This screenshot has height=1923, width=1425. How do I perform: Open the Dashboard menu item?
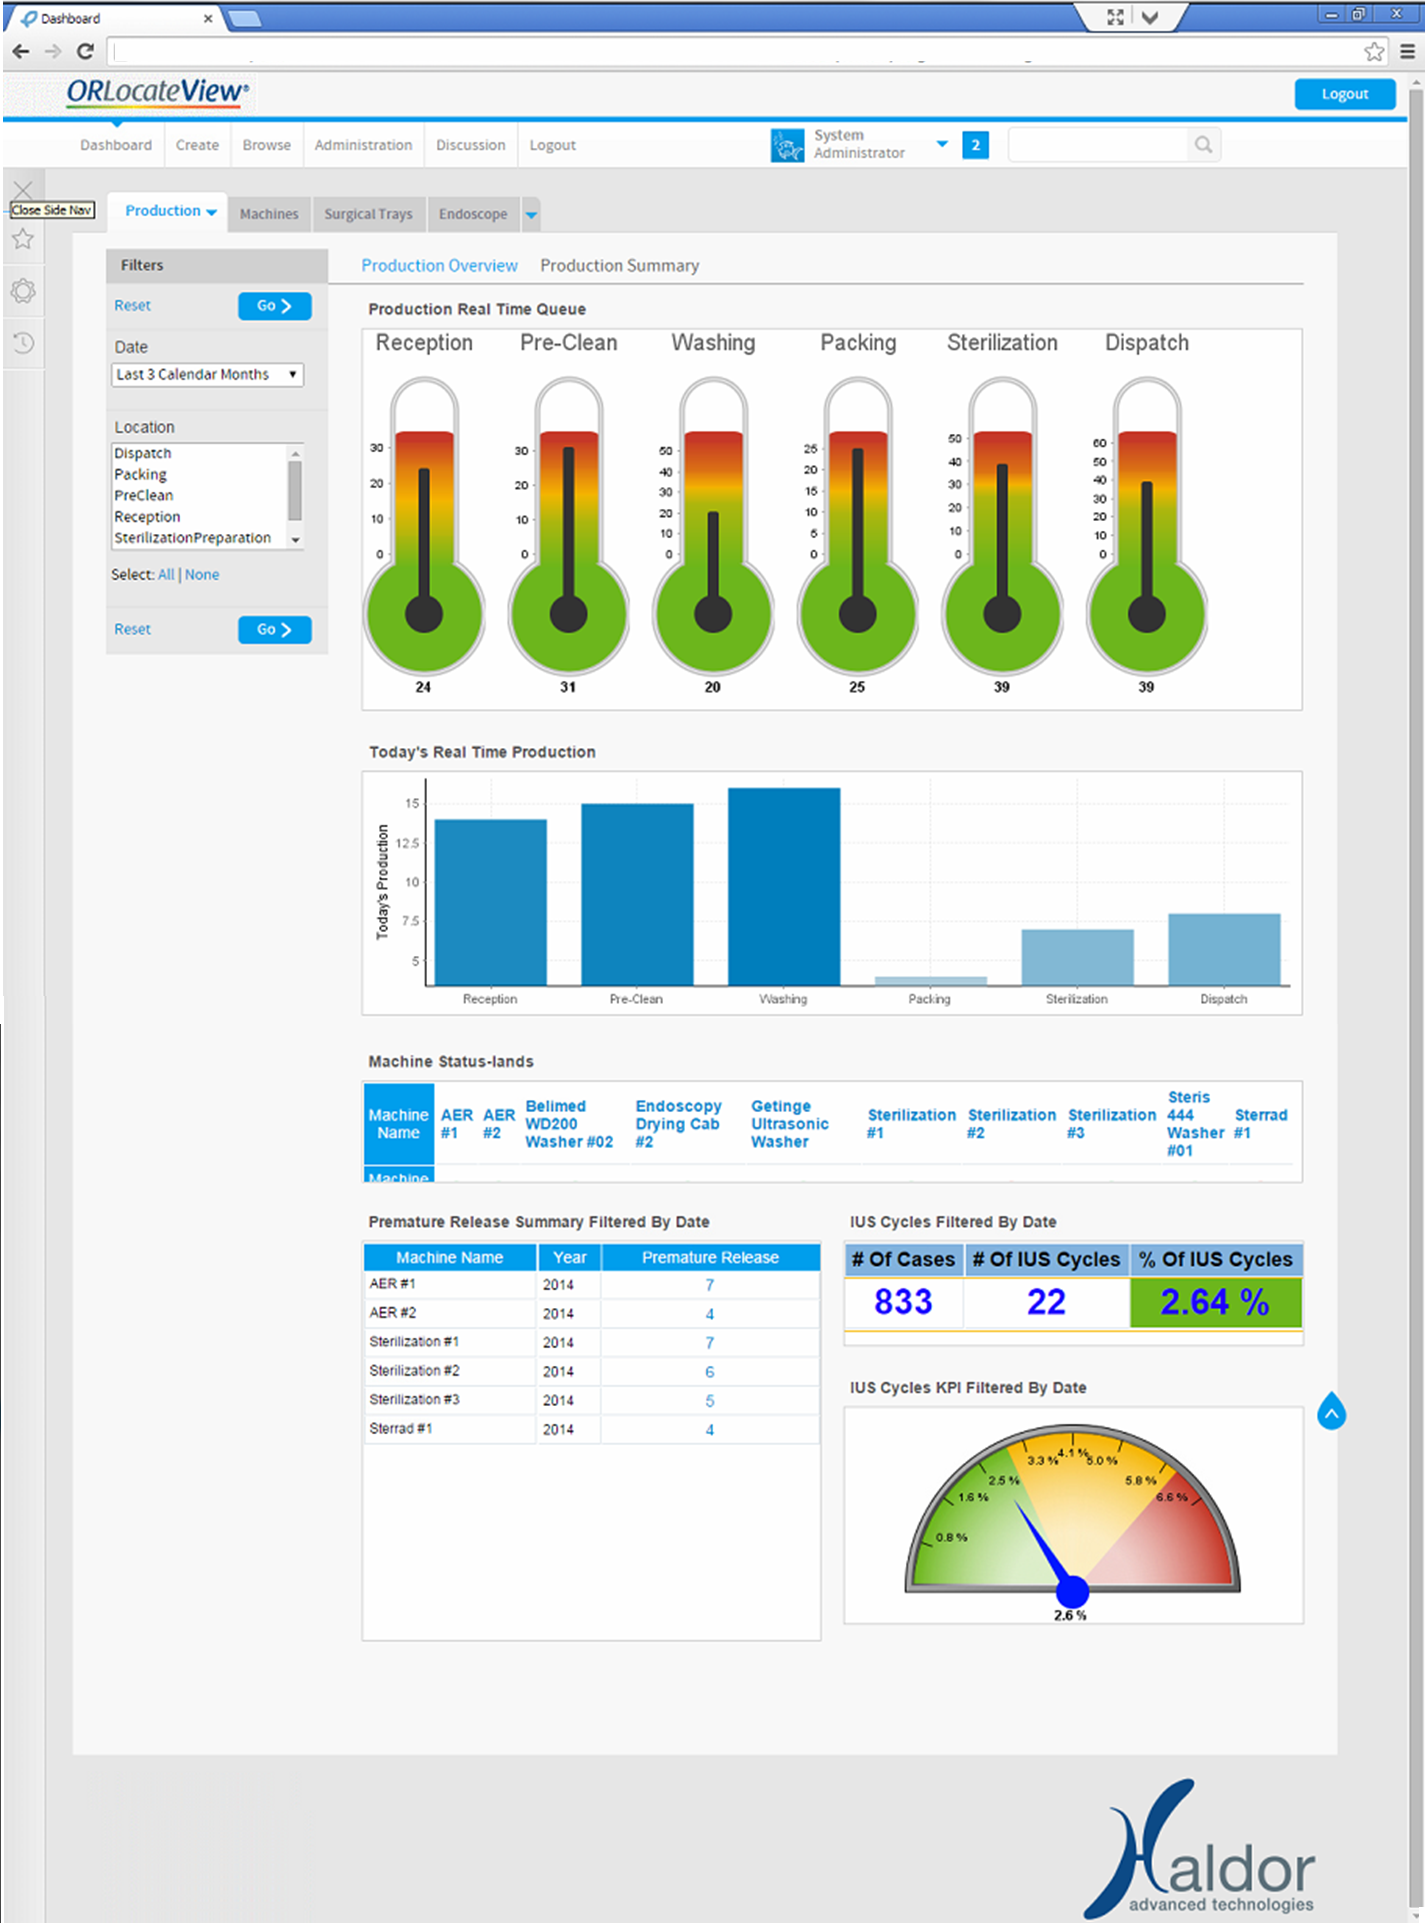pos(116,145)
